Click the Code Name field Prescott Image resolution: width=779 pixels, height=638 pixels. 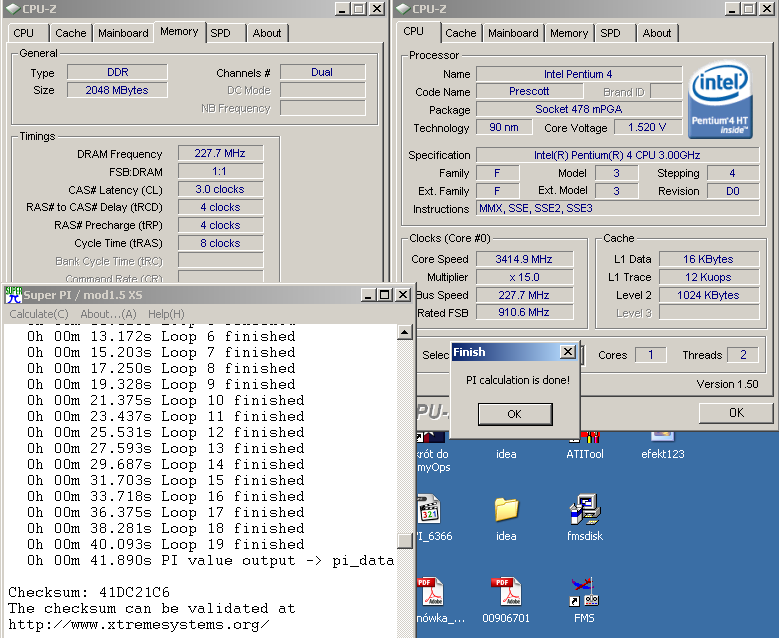[530, 91]
